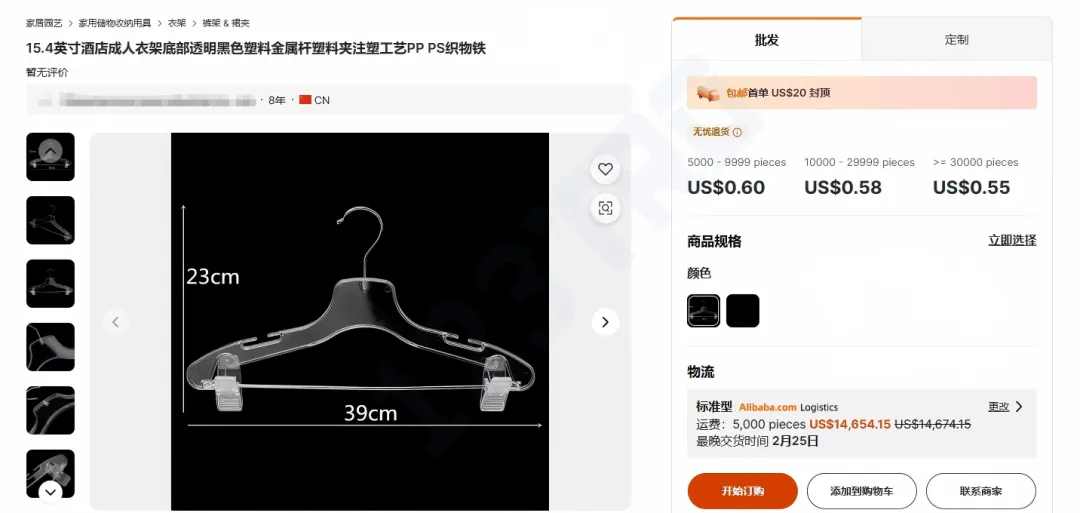The image size is (1080, 513).
Task: Open the 家用储物收纳用具 breadcrumb link
Action: pyautogui.click(x=114, y=23)
